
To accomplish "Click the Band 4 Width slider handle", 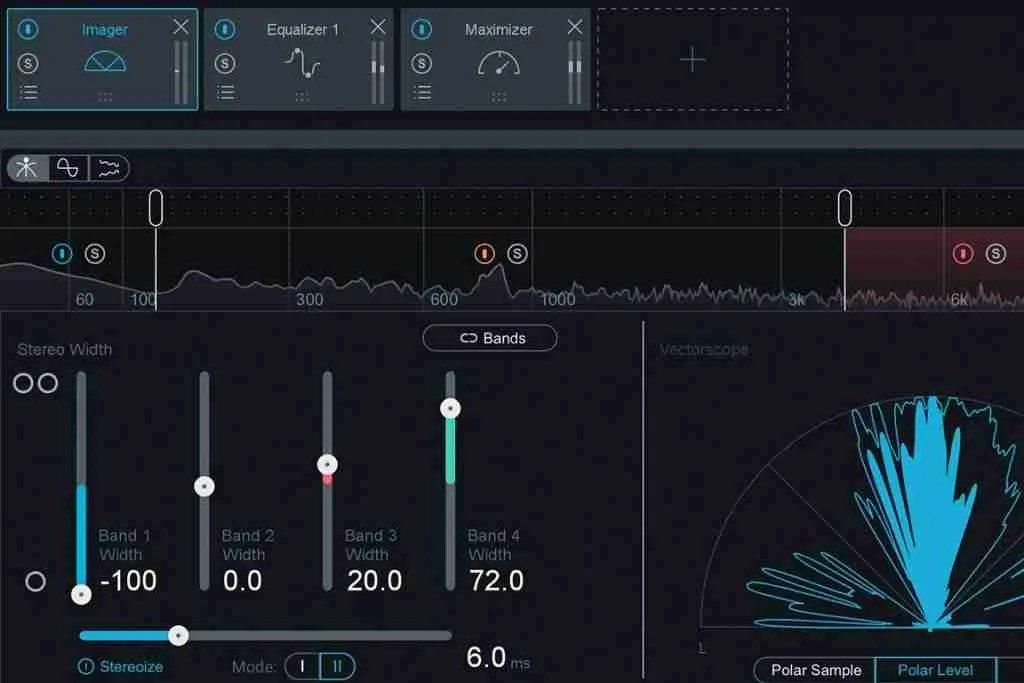I will pyautogui.click(x=450, y=408).
